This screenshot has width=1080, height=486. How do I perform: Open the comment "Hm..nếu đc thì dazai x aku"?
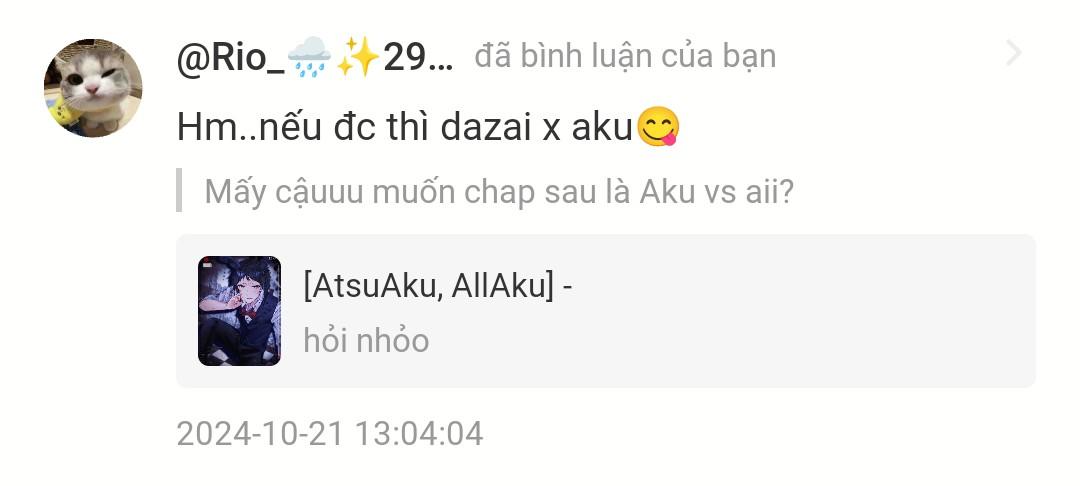tap(428, 128)
